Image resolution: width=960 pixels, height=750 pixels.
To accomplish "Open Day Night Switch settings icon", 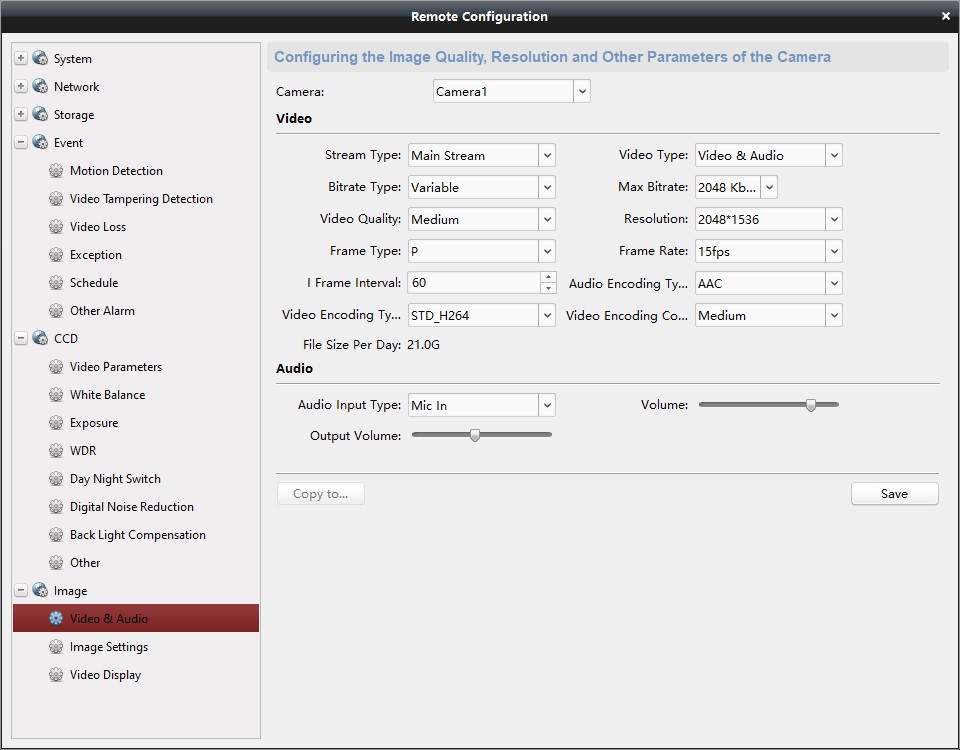I will pos(56,478).
